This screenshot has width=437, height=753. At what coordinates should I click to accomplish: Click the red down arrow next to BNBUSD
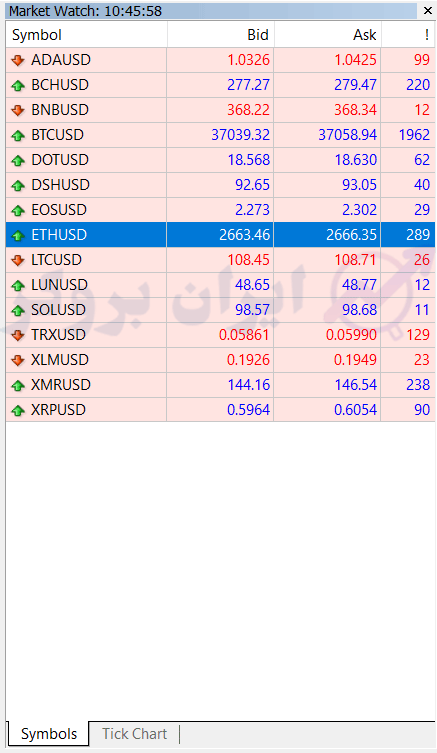18,110
